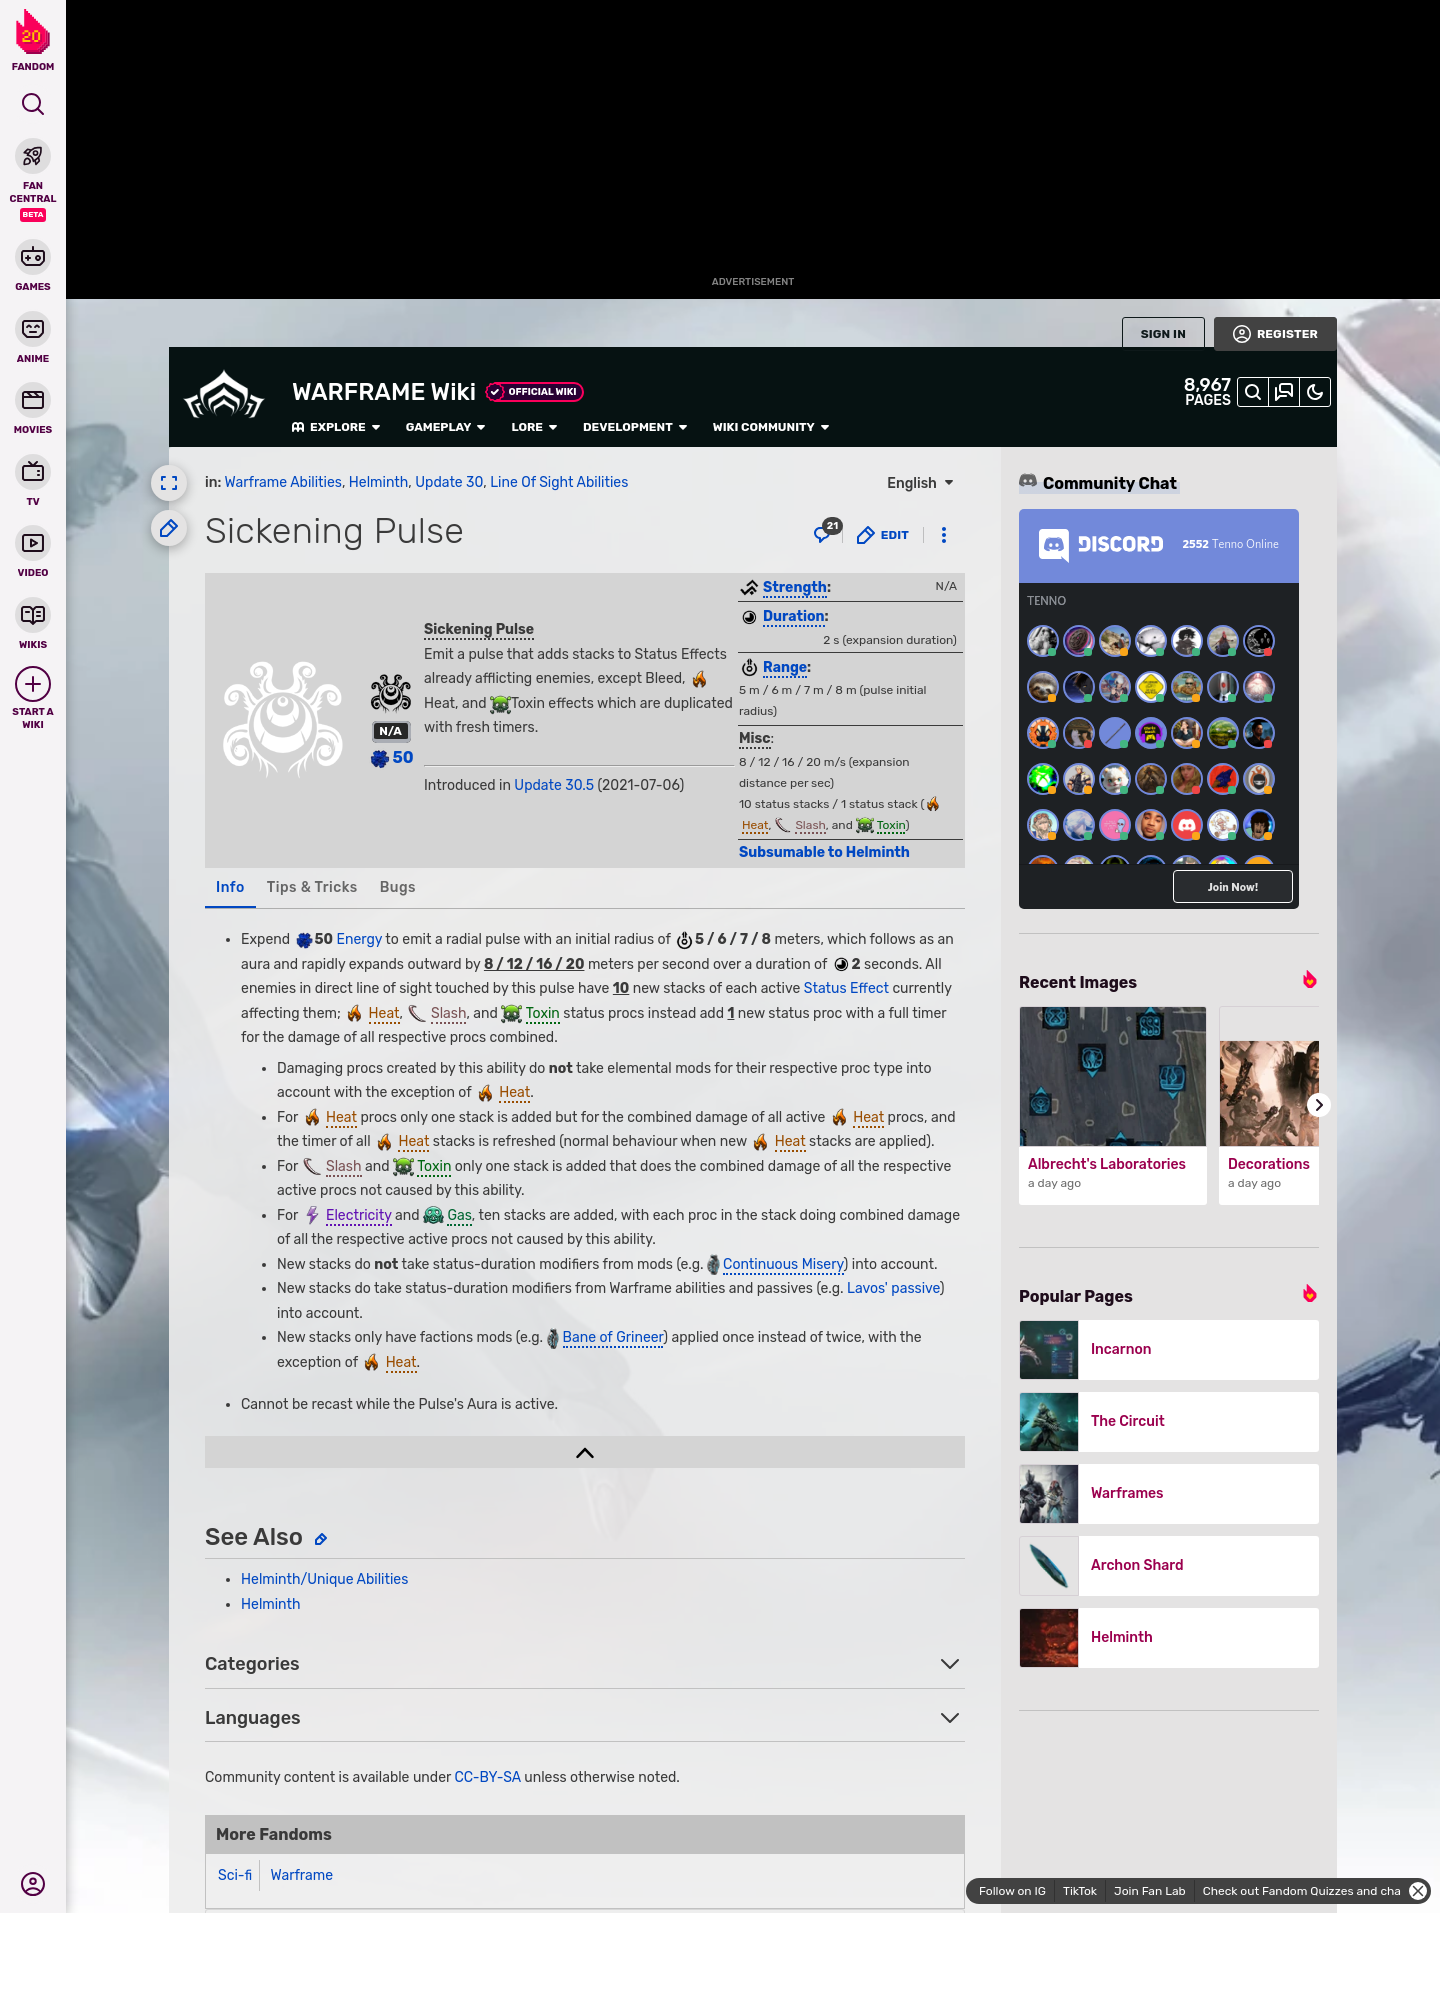Open user profile icon at sidebar bottom
This screenshot has width=1440, height=2000.
(x=33, y=1884)
